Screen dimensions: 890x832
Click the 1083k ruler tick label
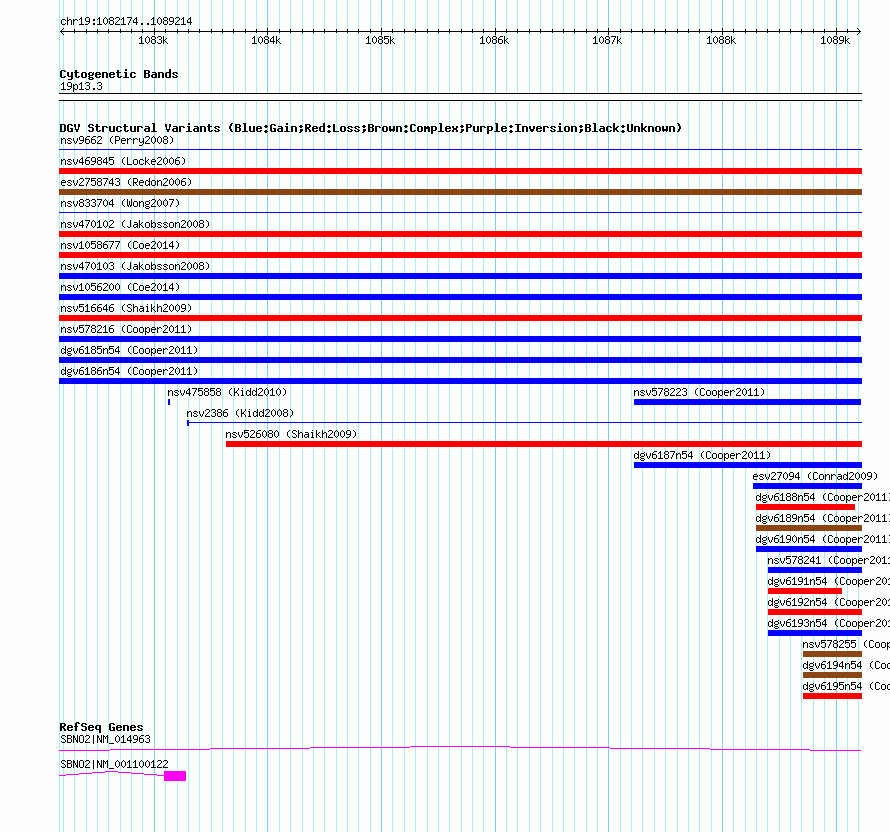[x=153, y=40]
